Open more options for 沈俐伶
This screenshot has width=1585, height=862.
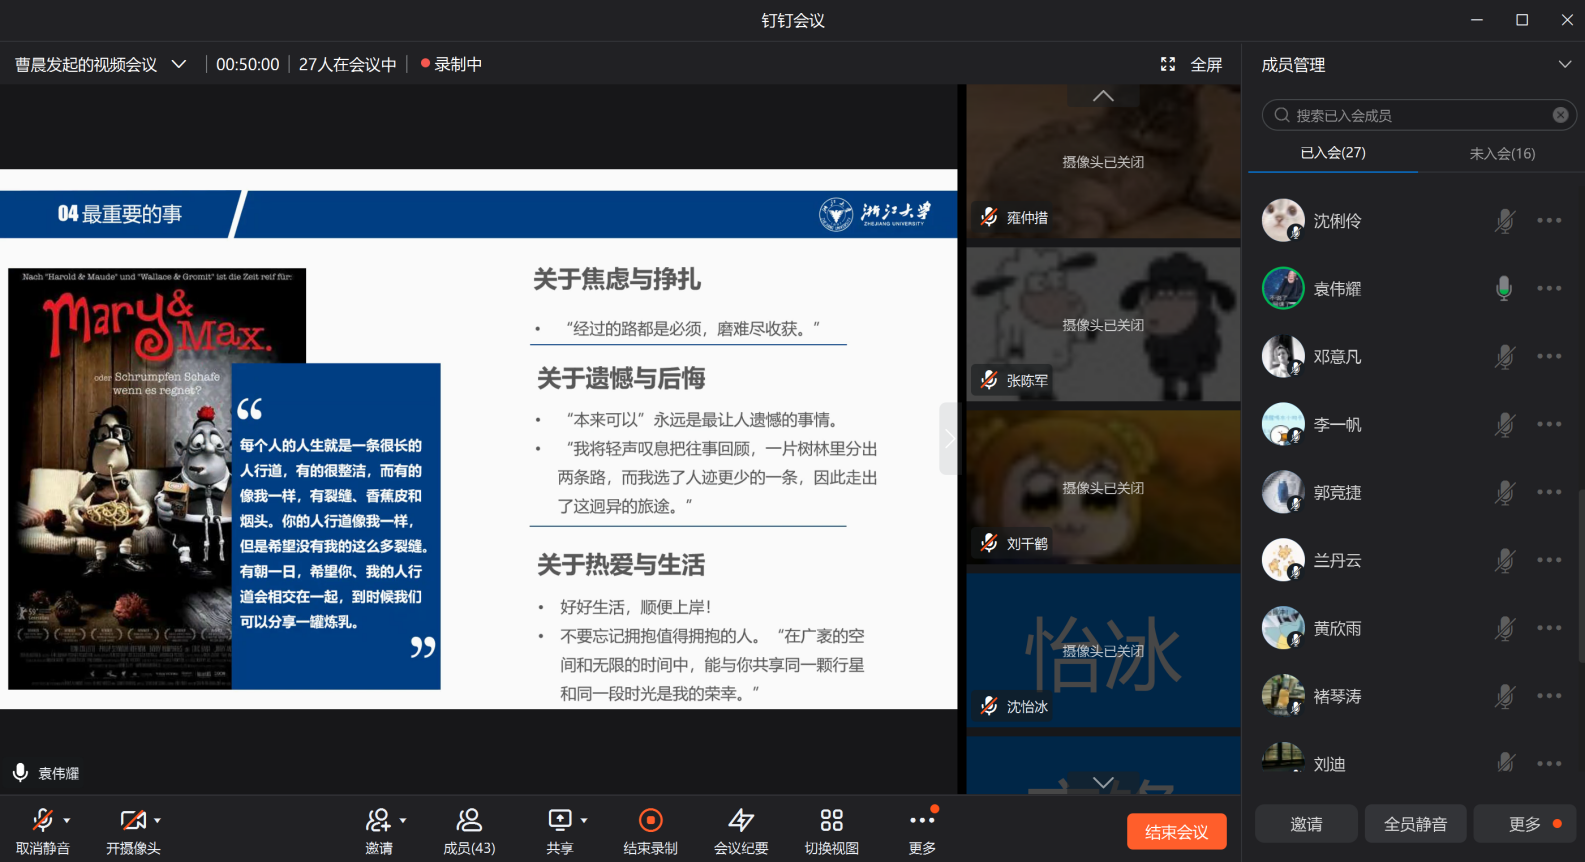pyautogui.click(x=1549, y=220)
